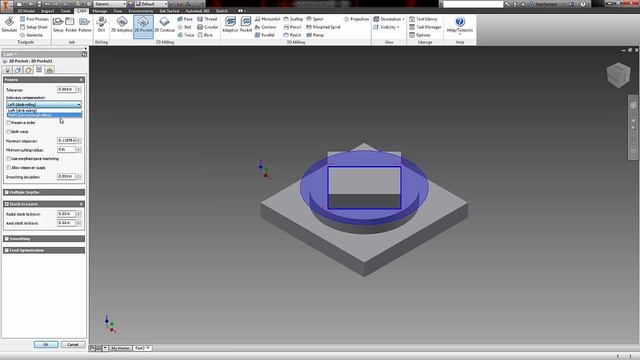Open CAM Options
This screenshot has width=640, height=360.
click(420, 35)
